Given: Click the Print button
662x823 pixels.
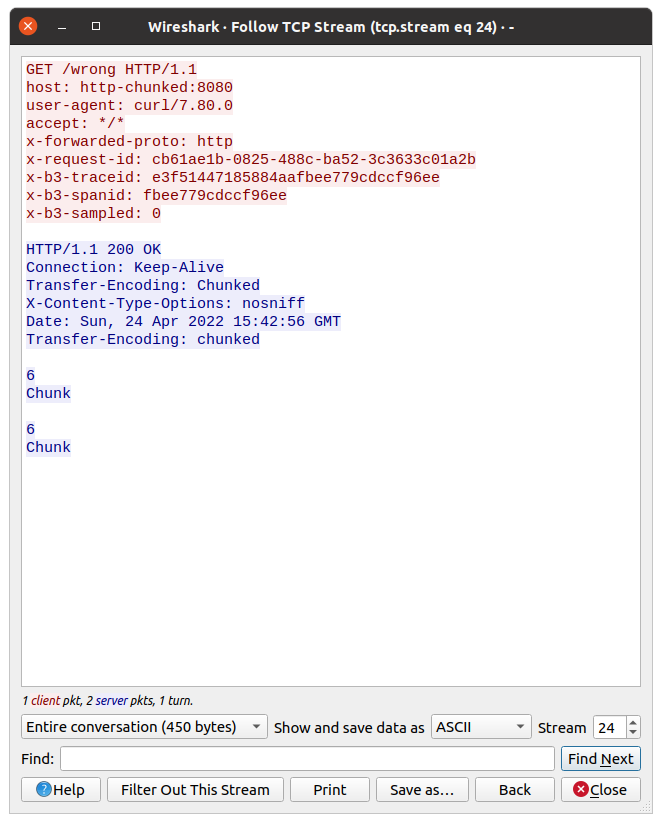Looking at the screenshot, I should 329,789.
